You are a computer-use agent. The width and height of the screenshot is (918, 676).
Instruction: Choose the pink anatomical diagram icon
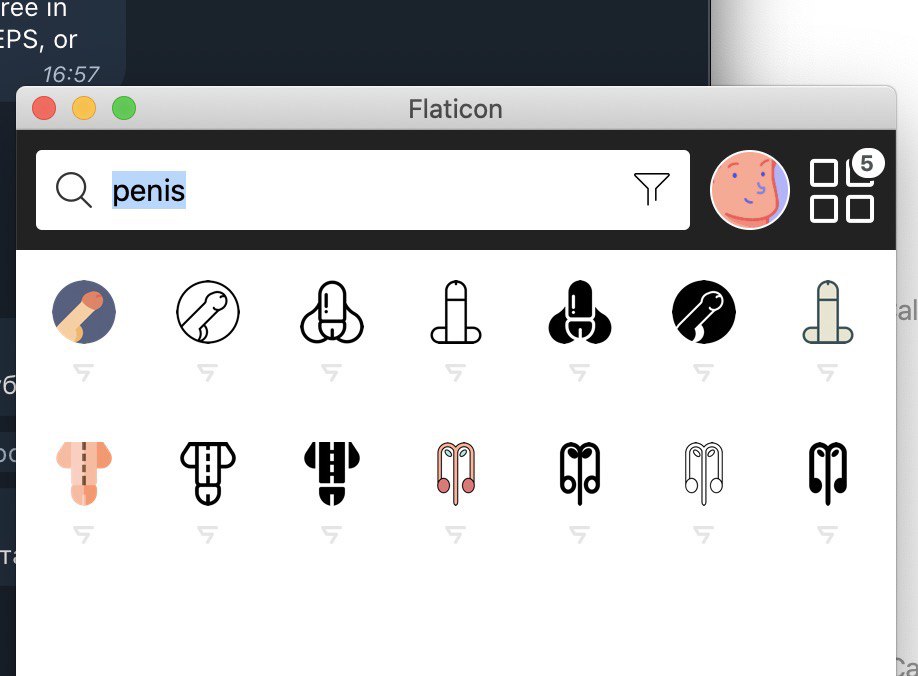coord(455,473)
